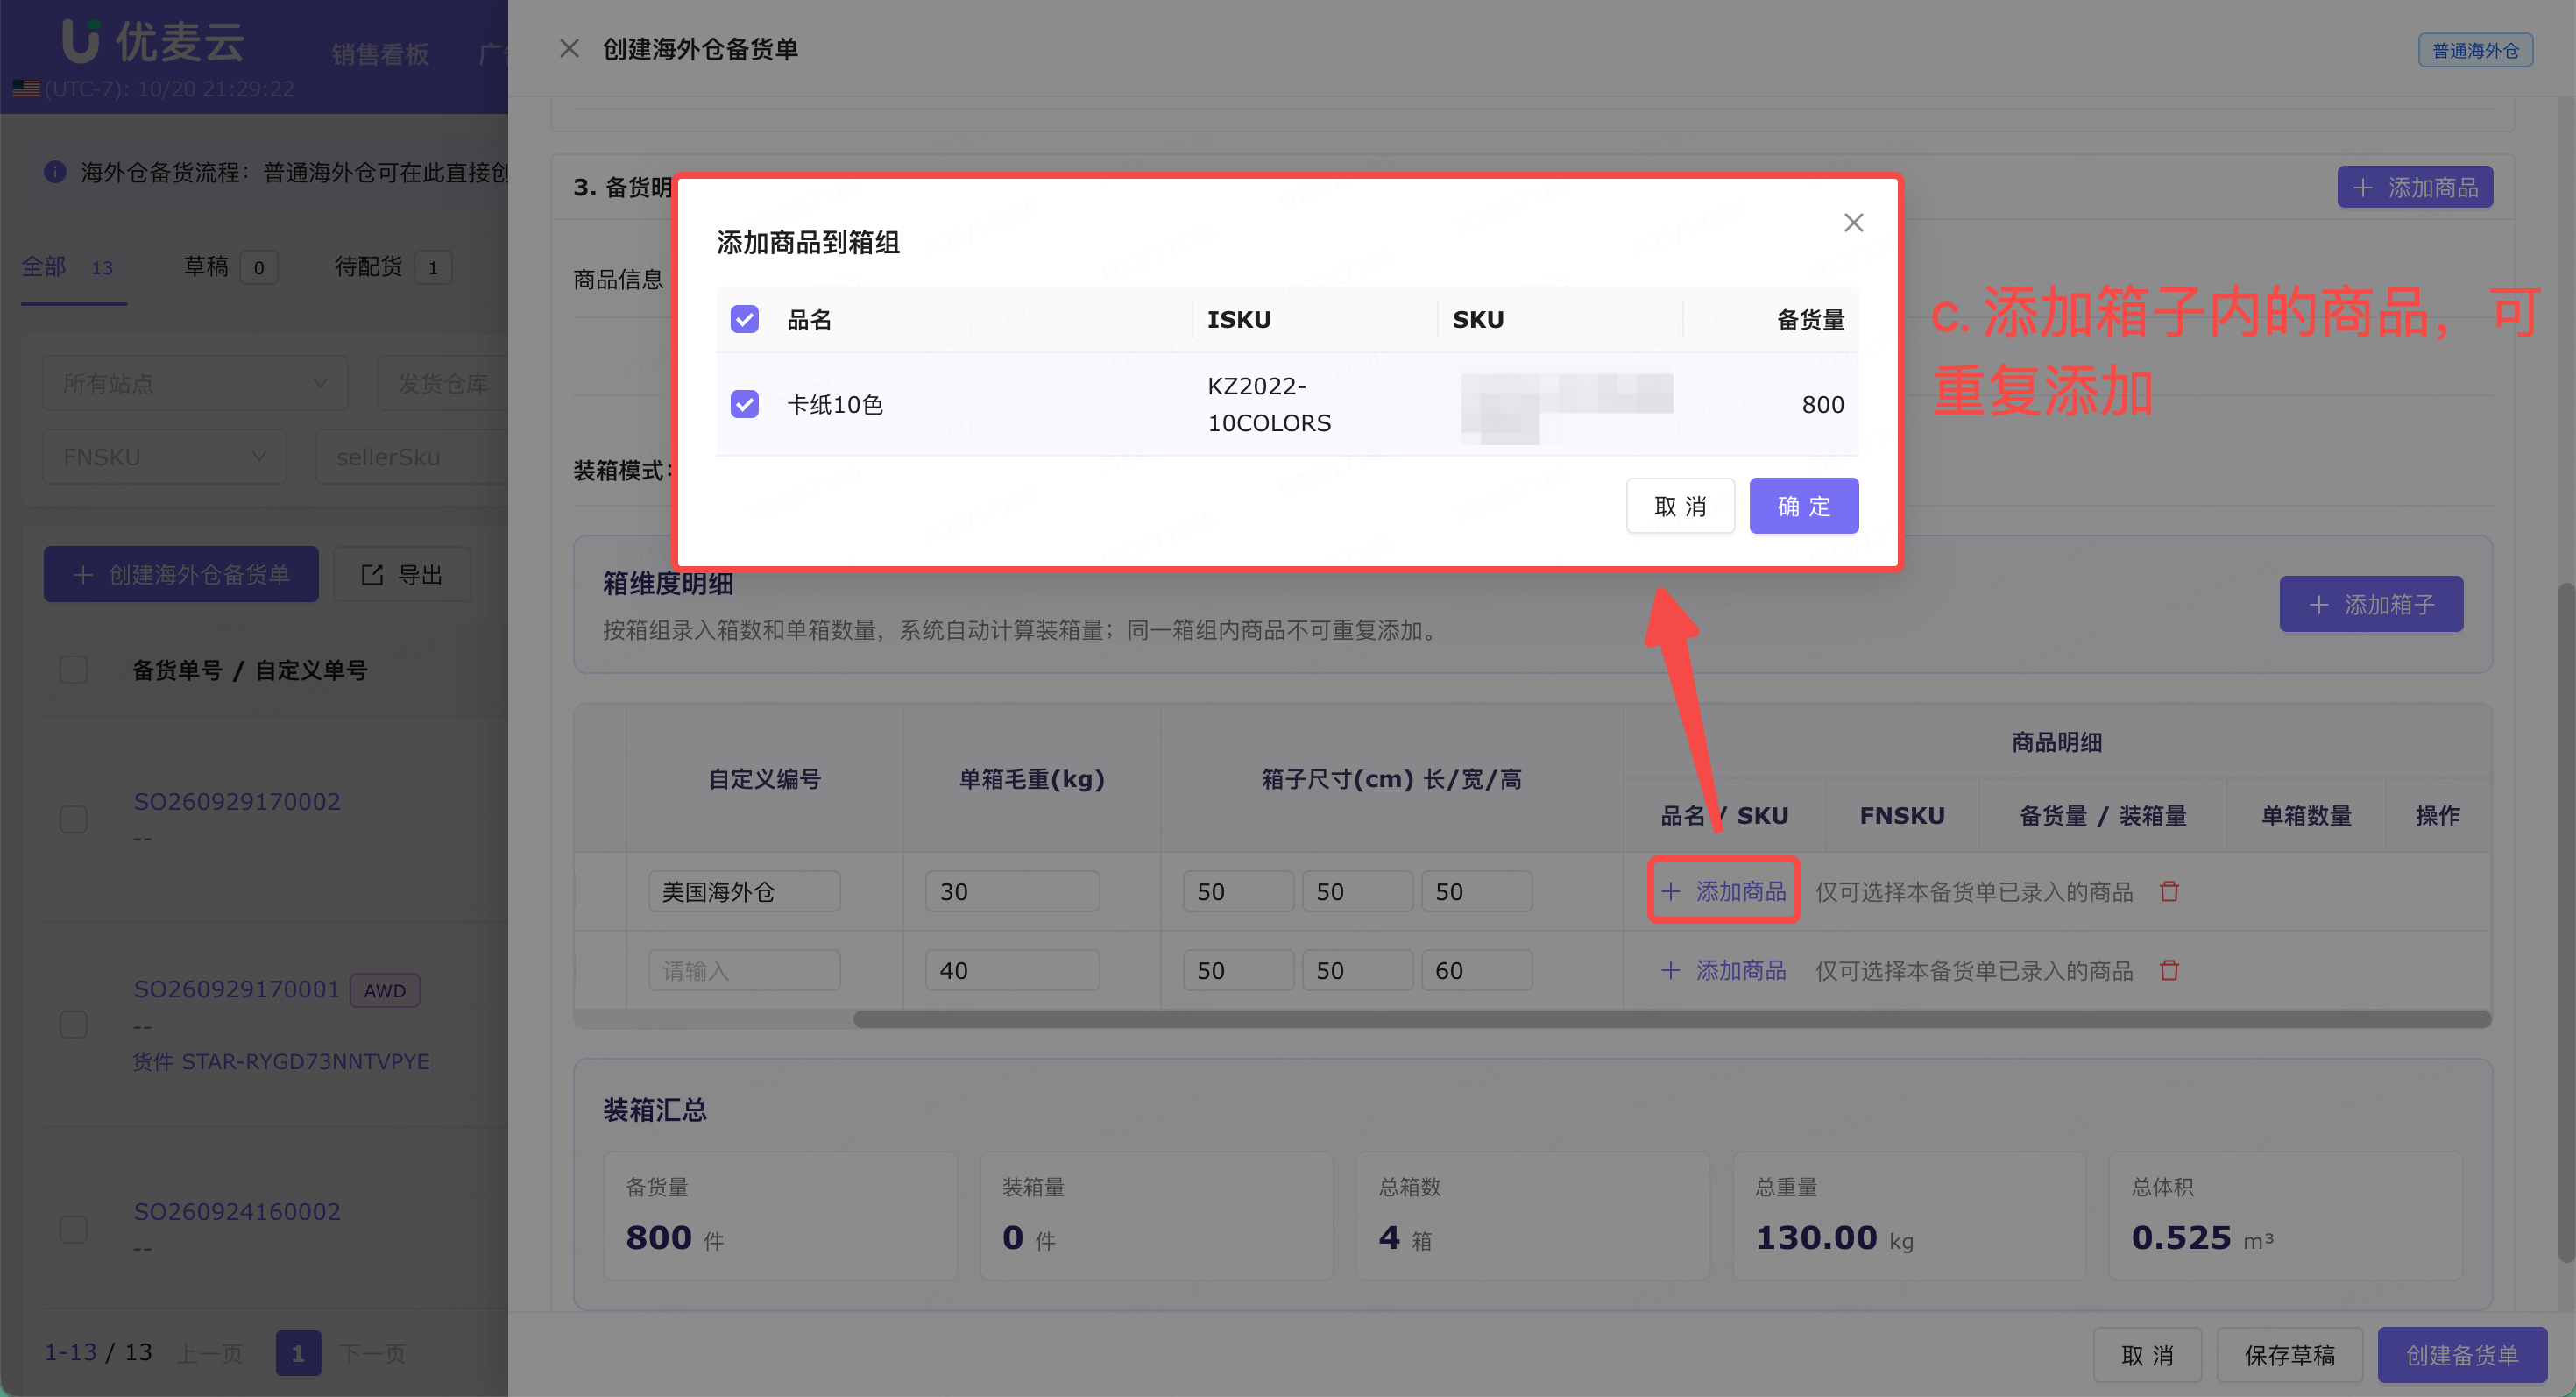Click the footer 取消 button
2576x1397 pixels.
pyautogui.click(x=2147, y=1355)
